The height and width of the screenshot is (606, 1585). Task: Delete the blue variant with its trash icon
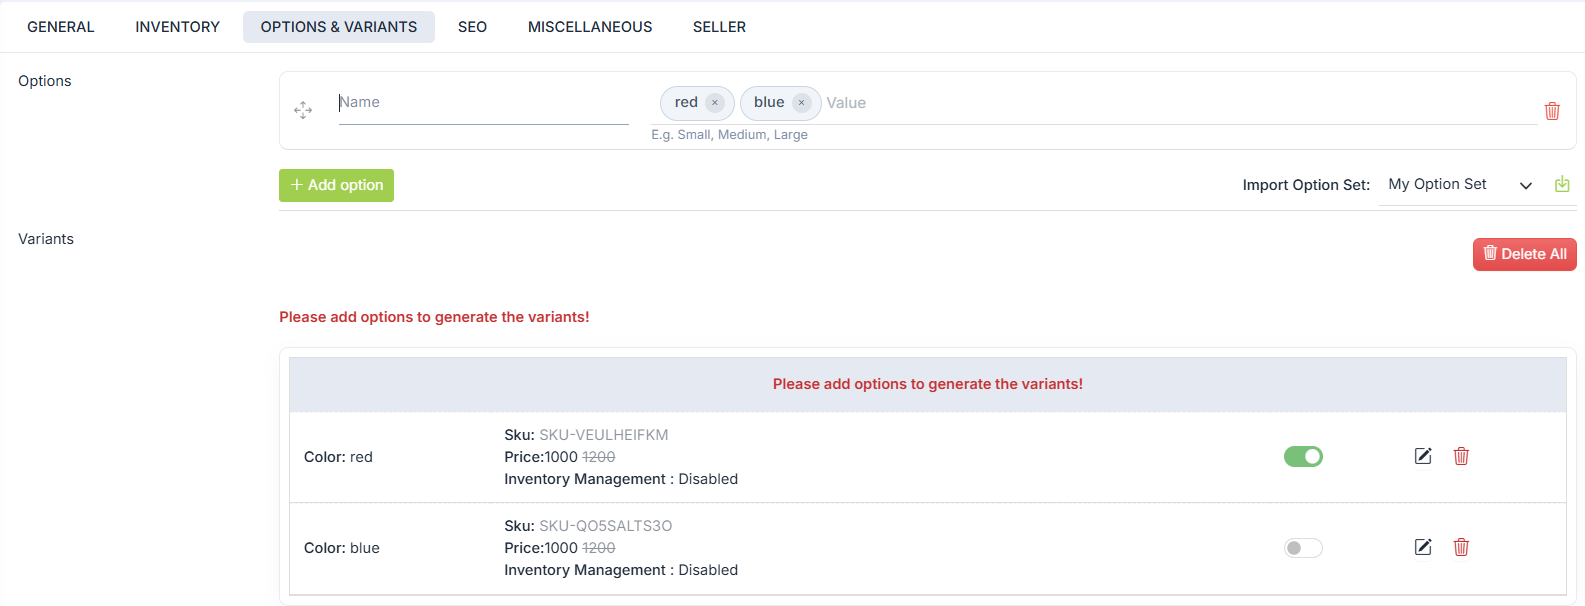click(1461, 547)
